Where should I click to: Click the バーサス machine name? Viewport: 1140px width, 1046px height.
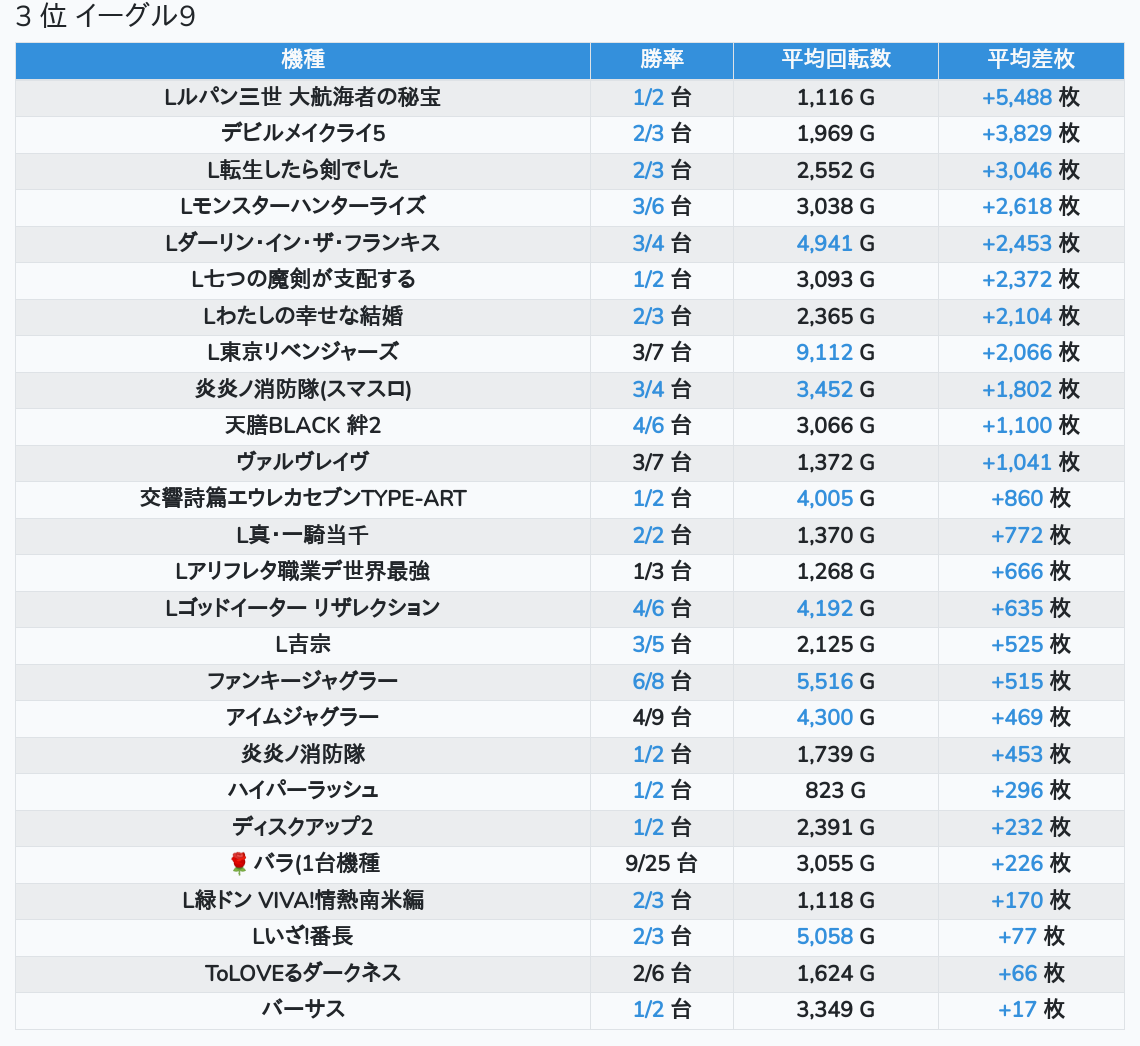(x=302, y=1009)
